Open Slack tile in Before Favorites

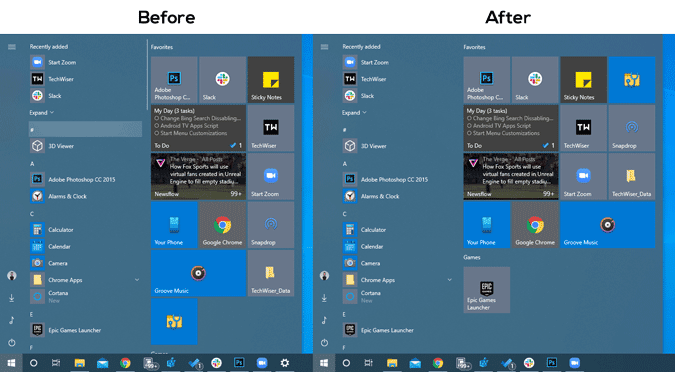pyautogui.click(x=223, y=80)
